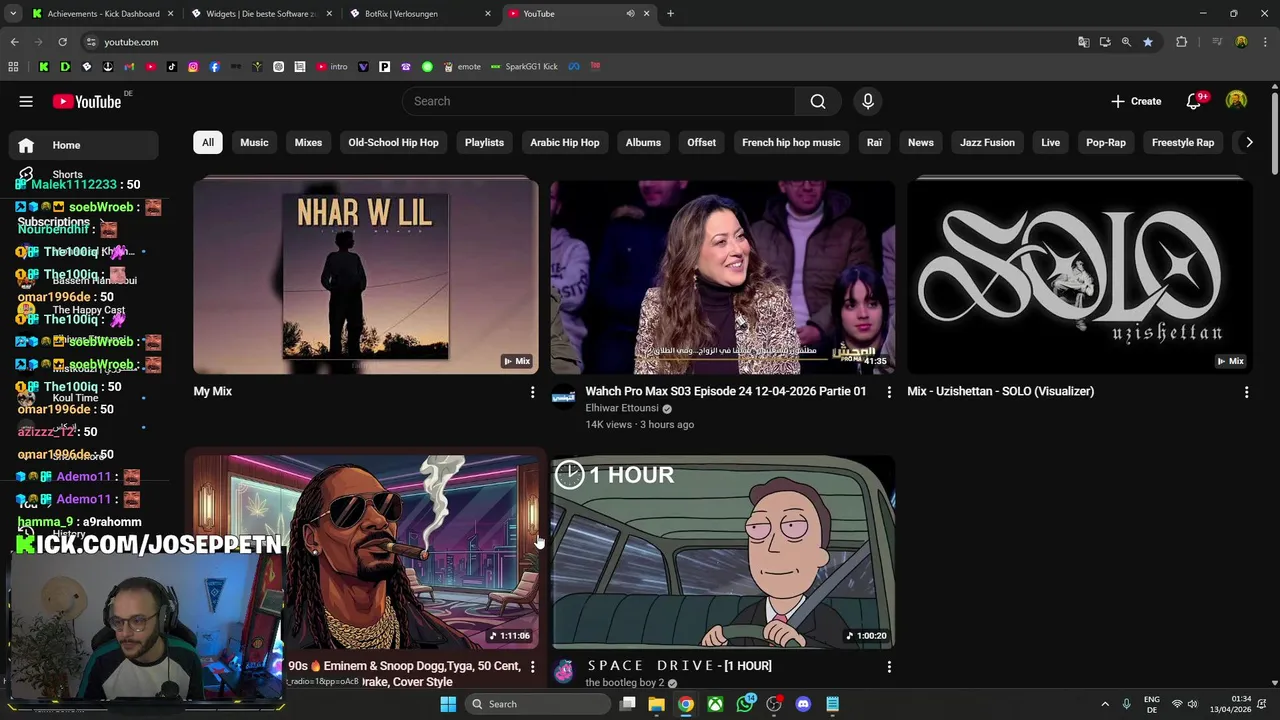Play the SPACE DRIVE 1 HOUR thumbnail
Image resolution: width=1280 pixels, height=720 pixels.
tap(723, 552)
